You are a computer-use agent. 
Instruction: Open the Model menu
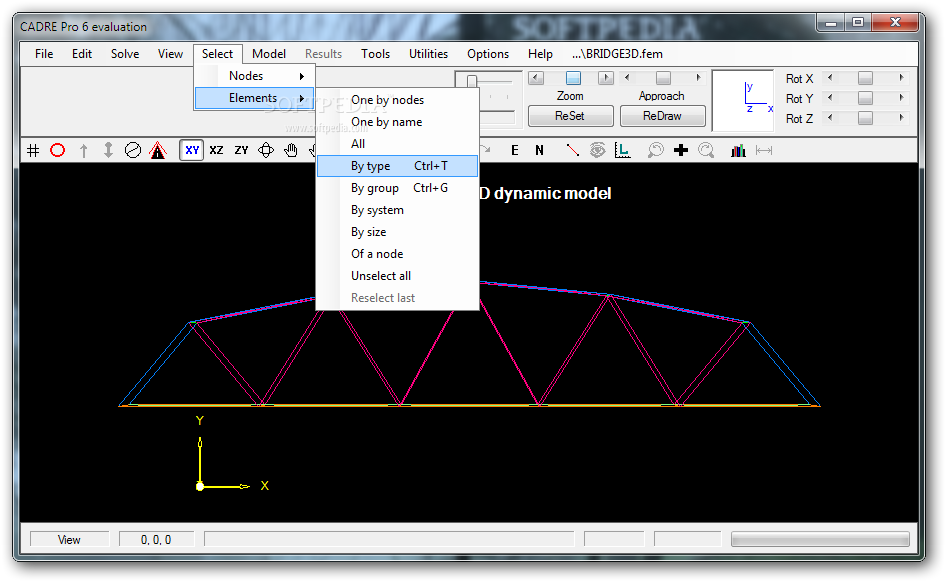coord(269,54)
